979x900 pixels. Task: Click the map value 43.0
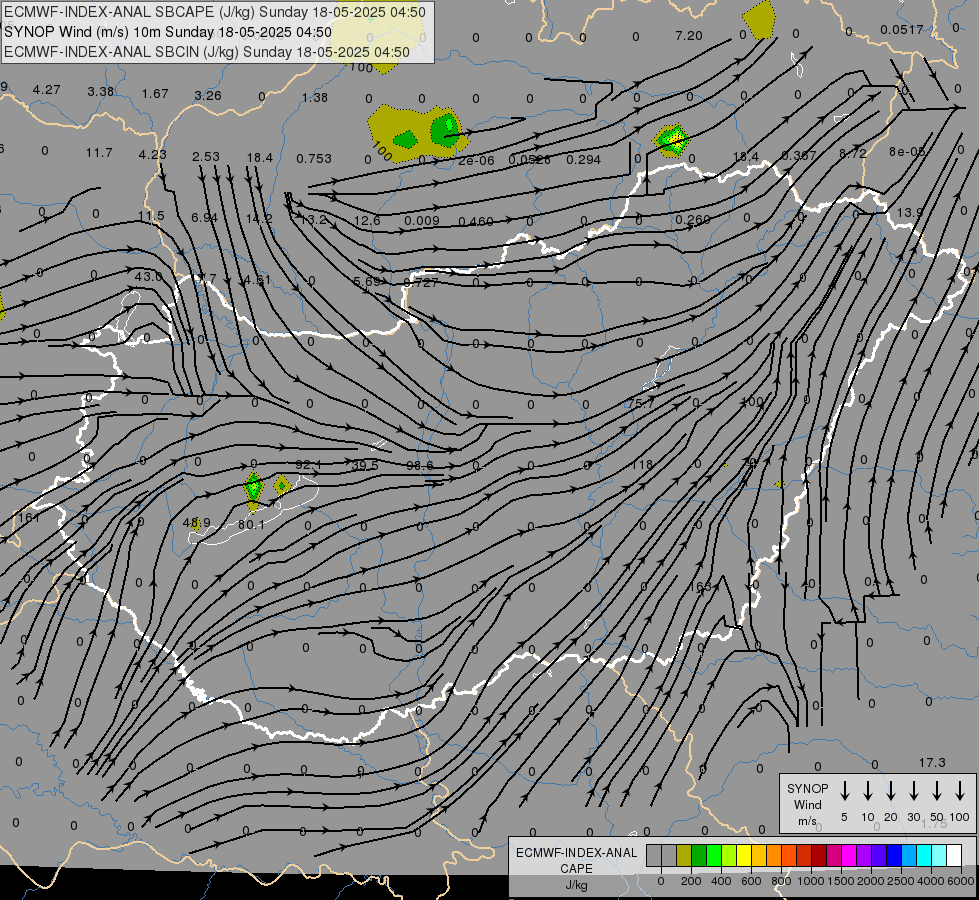[149, 276]
